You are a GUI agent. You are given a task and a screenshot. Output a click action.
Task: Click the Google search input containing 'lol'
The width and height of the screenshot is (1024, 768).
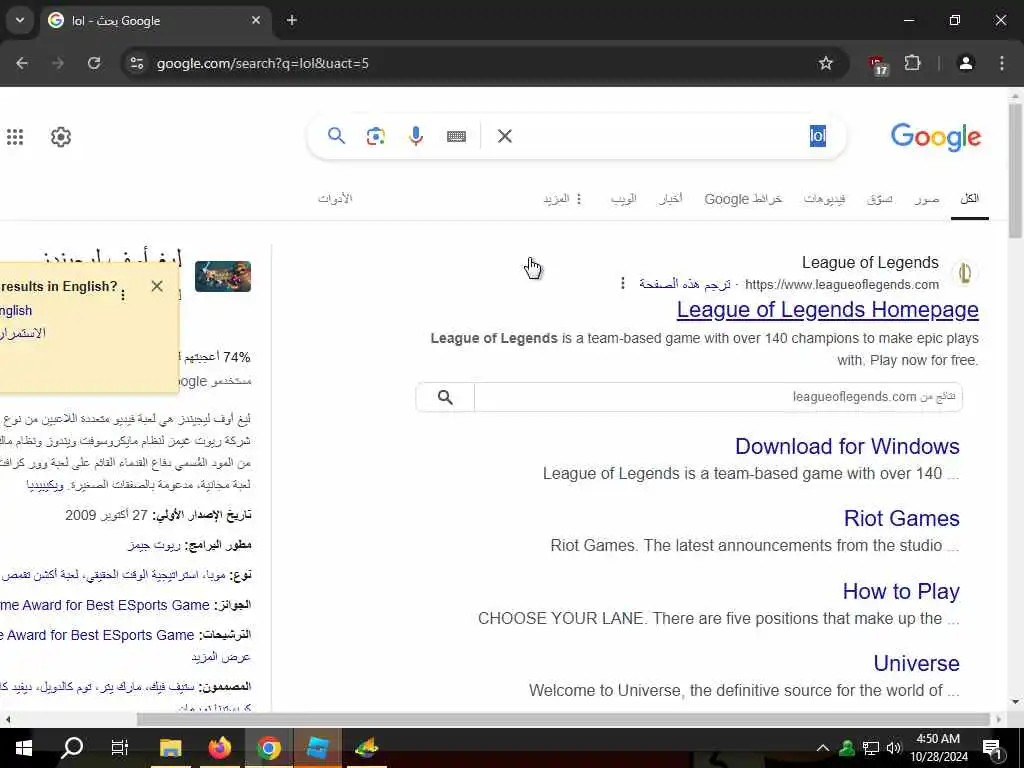click(x=673, y=136)
